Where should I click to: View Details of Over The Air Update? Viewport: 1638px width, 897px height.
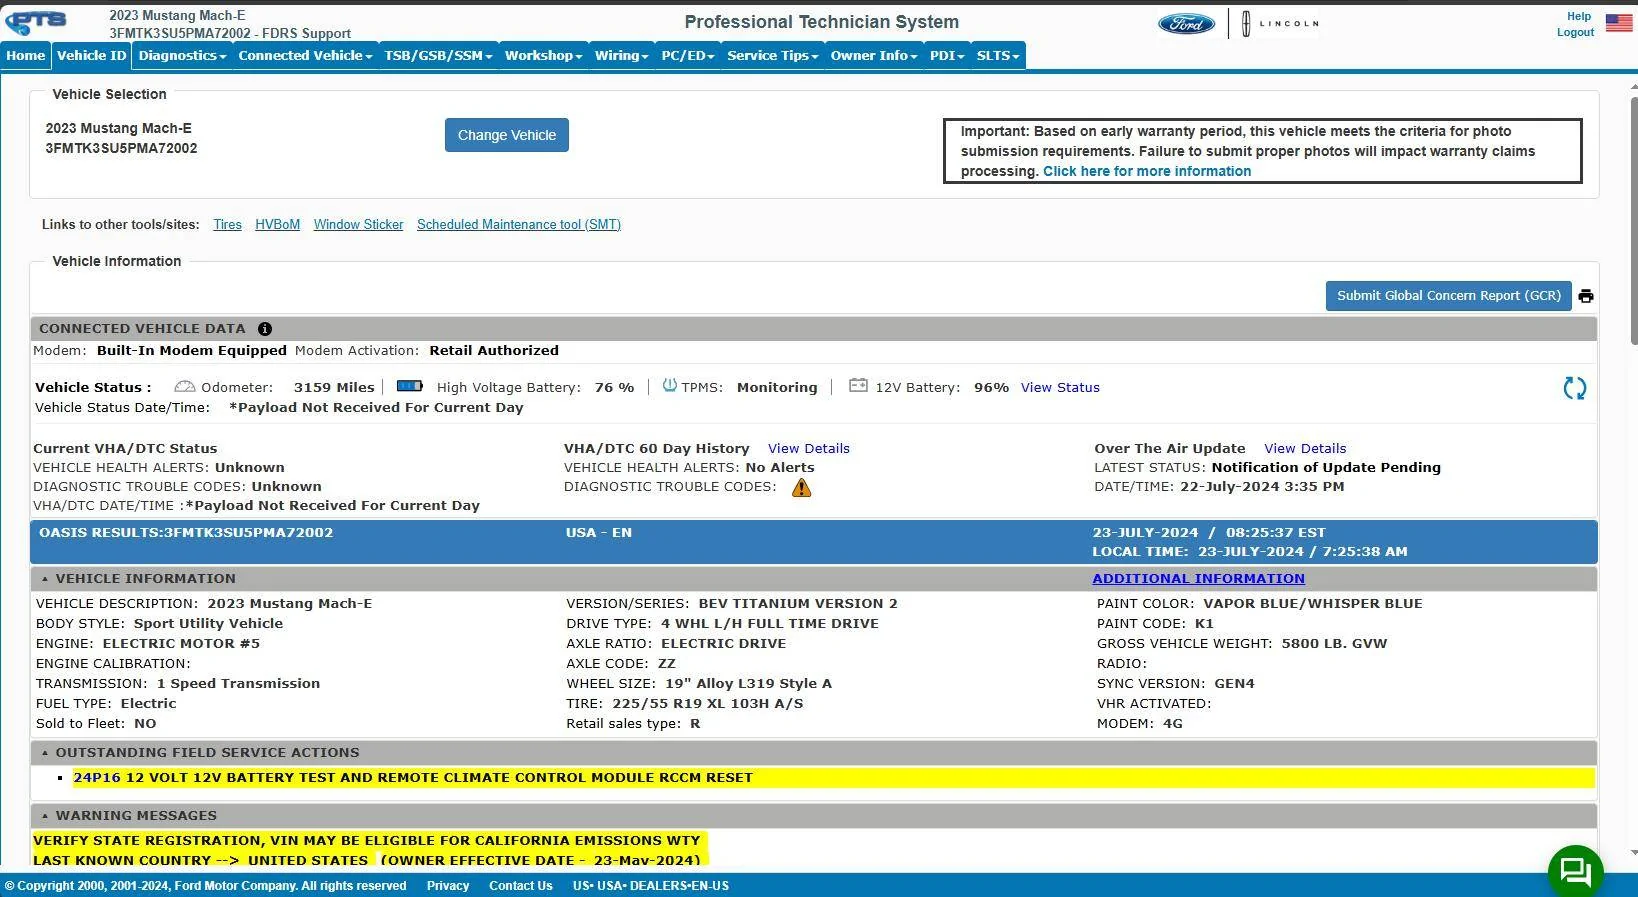1305,449
